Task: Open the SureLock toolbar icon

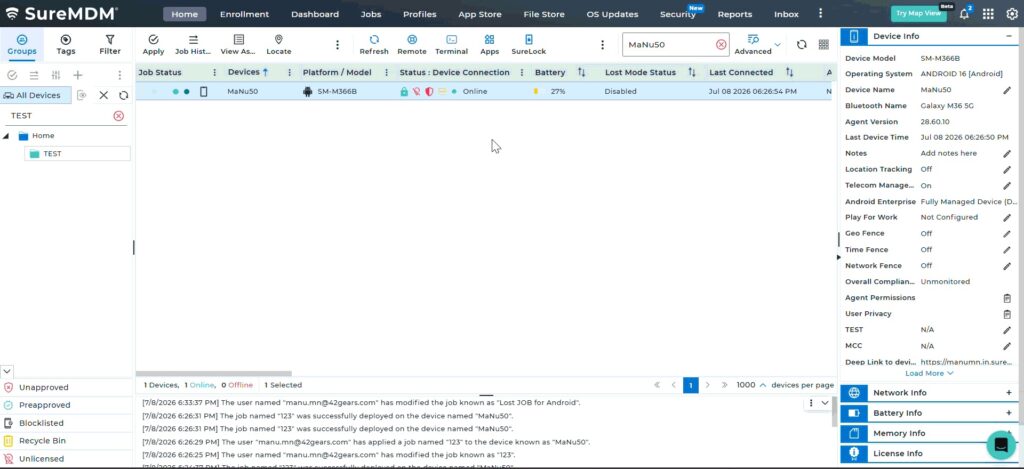Action: pyautogui.click(x=528, y=44)
